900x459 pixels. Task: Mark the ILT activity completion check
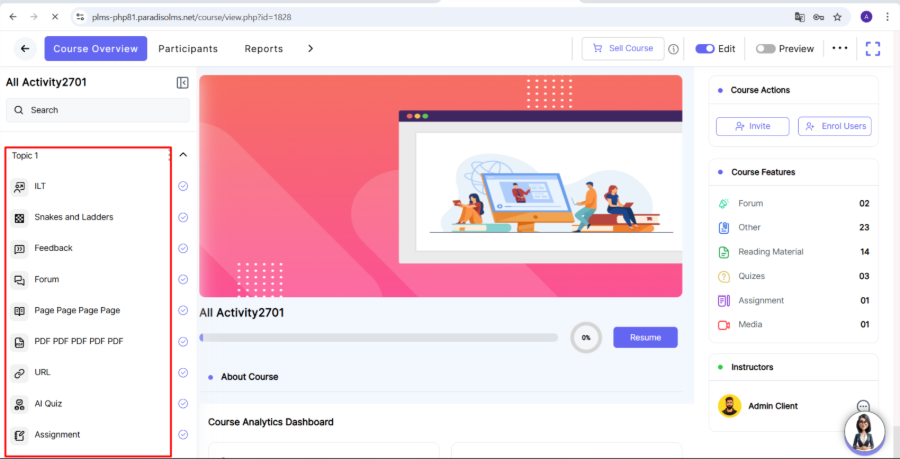[183, 186]
